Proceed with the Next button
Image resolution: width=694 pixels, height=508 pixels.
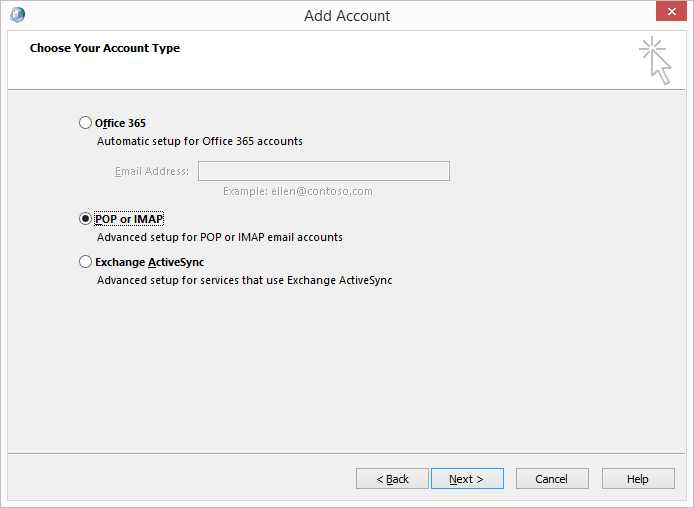[467, 479]
